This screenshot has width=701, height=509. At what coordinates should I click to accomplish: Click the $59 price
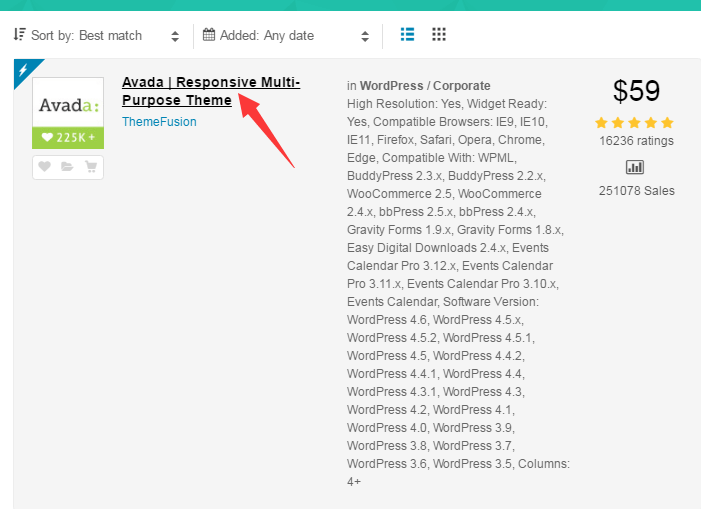pos(636,91)
